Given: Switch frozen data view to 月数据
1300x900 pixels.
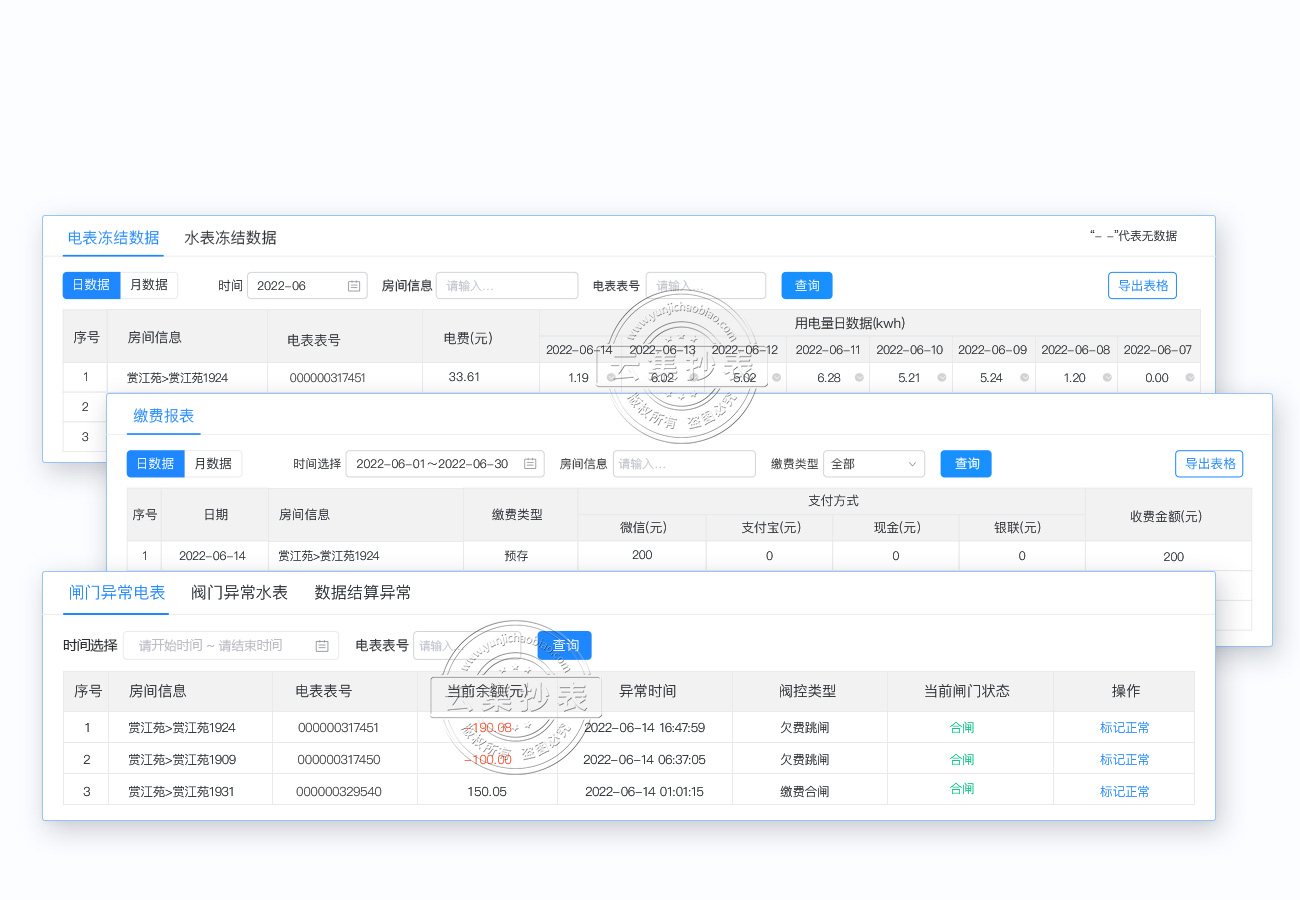Looking at the screenshot, I should coord(149,285).
